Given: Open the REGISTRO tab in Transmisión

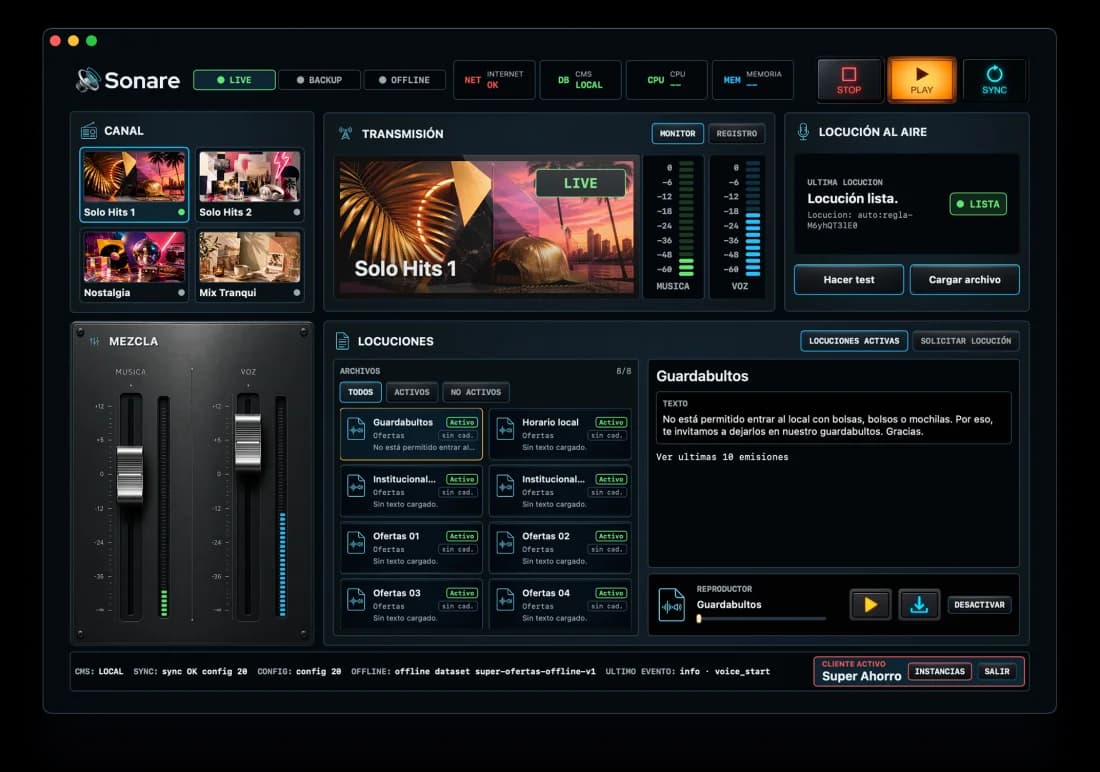Looking at the screenshot, I should pyautogui.click(x=737, y=133).
